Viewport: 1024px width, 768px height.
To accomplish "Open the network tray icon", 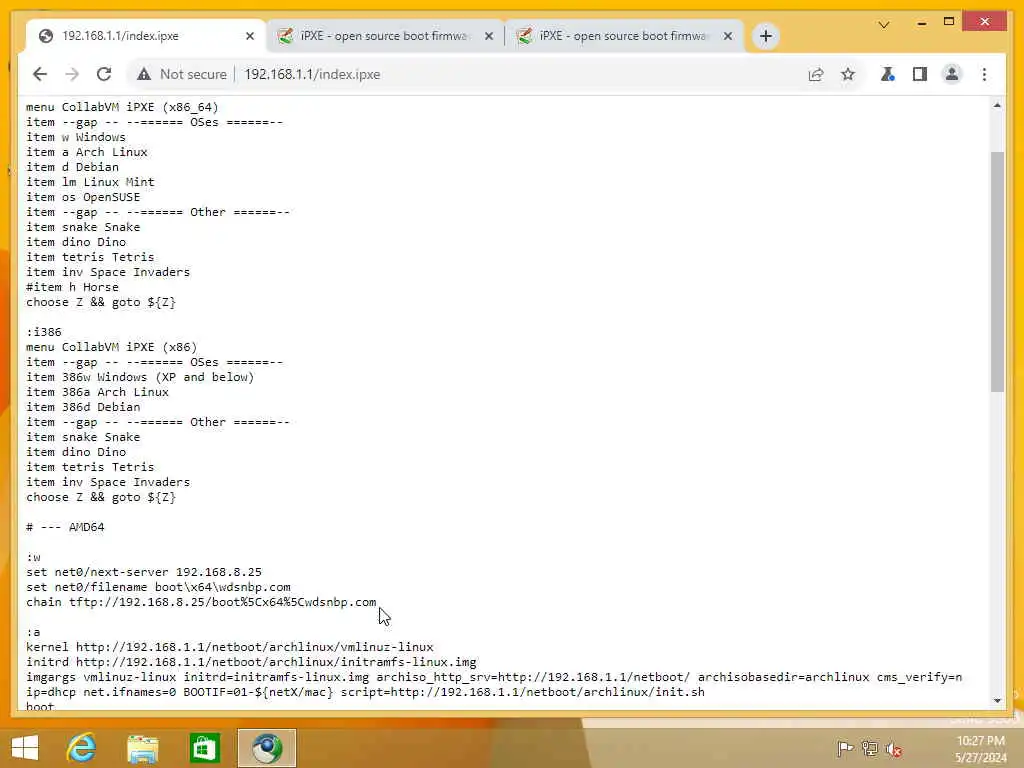I will [x=869, y=748].
